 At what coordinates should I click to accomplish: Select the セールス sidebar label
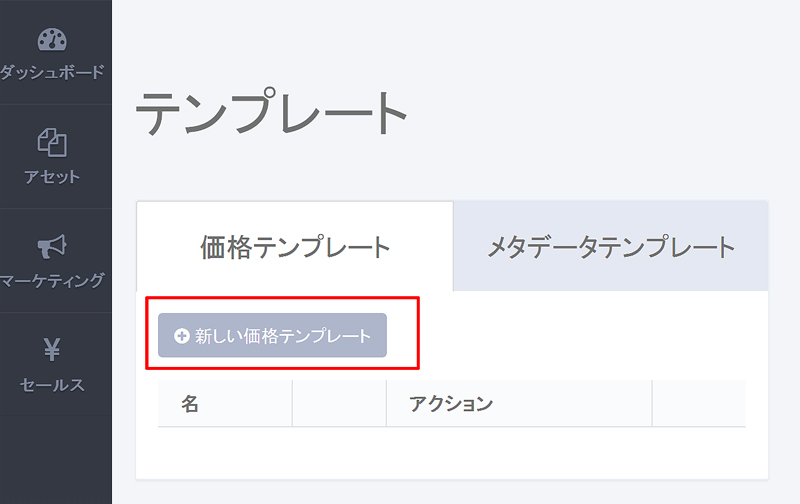pyautogui.click(x=52, y=385)
